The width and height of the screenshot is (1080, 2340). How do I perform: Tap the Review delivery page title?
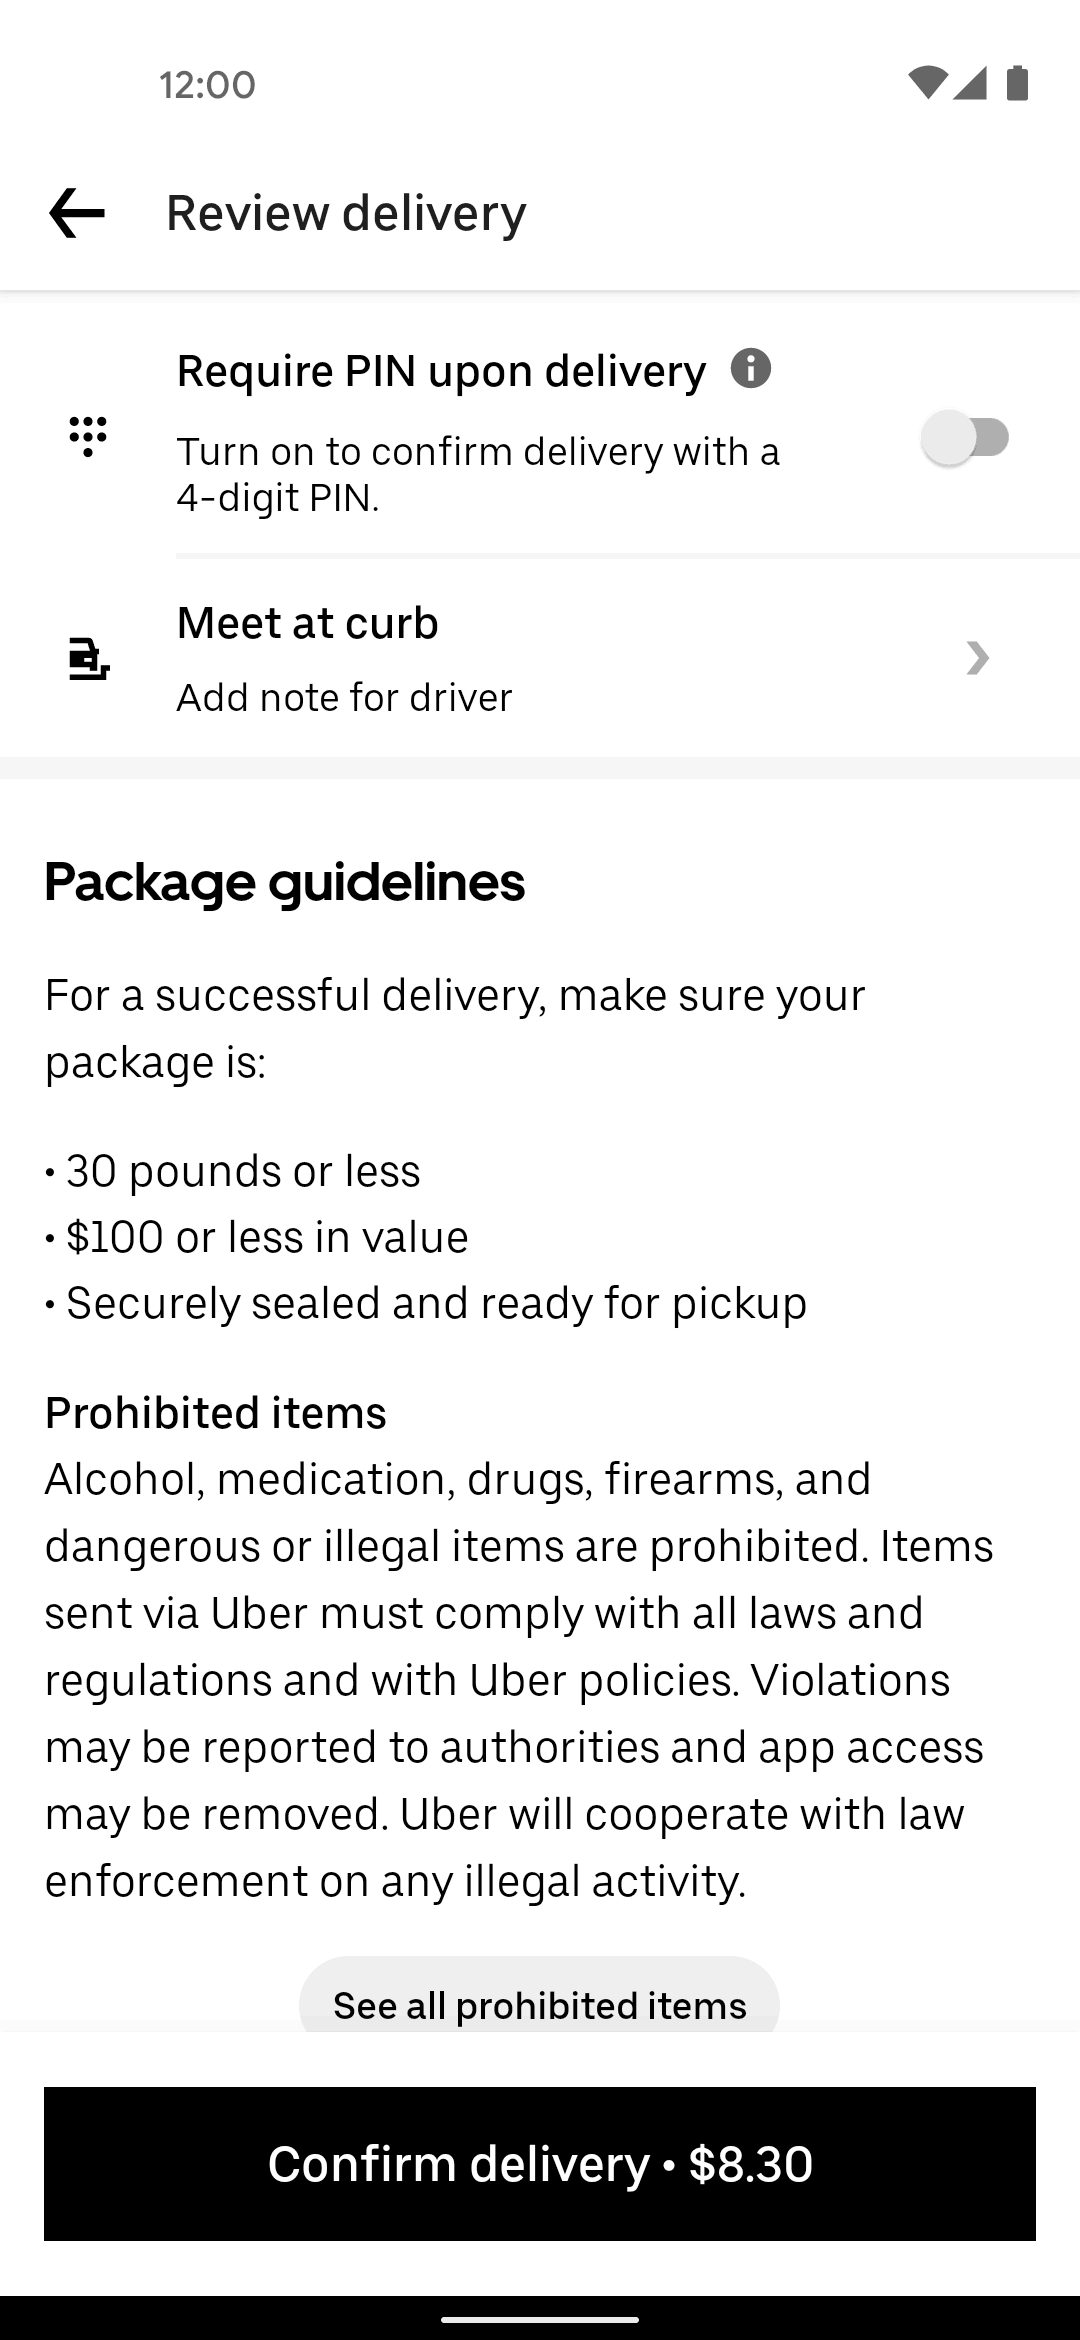[346, 213]
